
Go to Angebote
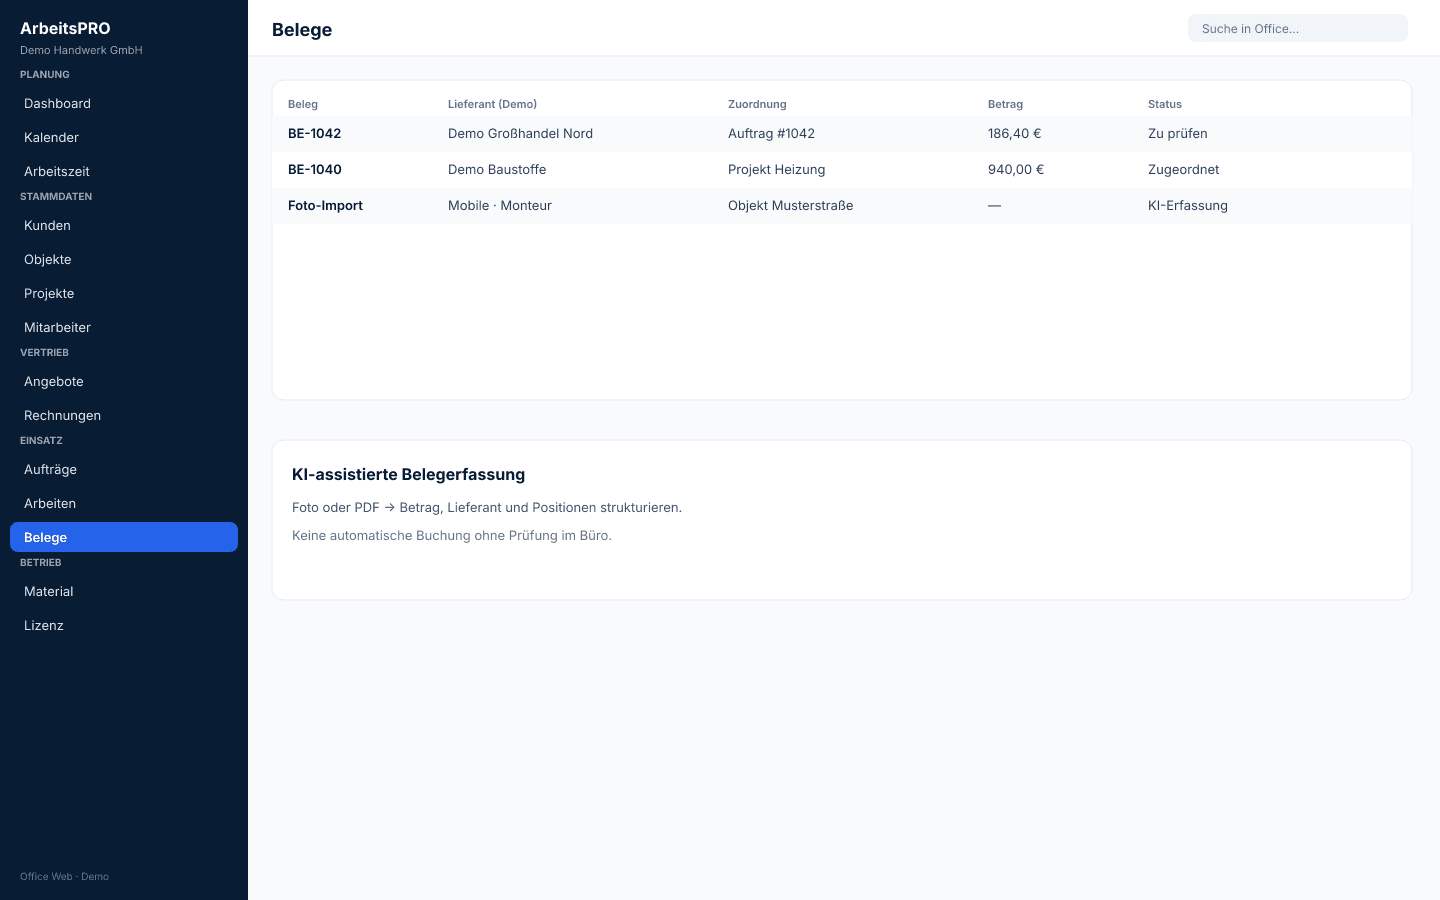coord(124,382)
